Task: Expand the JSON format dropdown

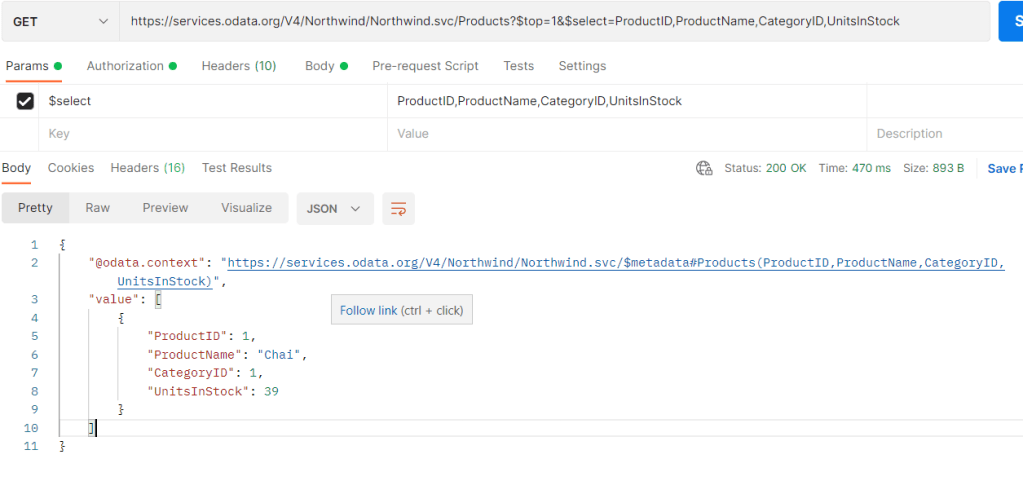Action: coord(335,208)
